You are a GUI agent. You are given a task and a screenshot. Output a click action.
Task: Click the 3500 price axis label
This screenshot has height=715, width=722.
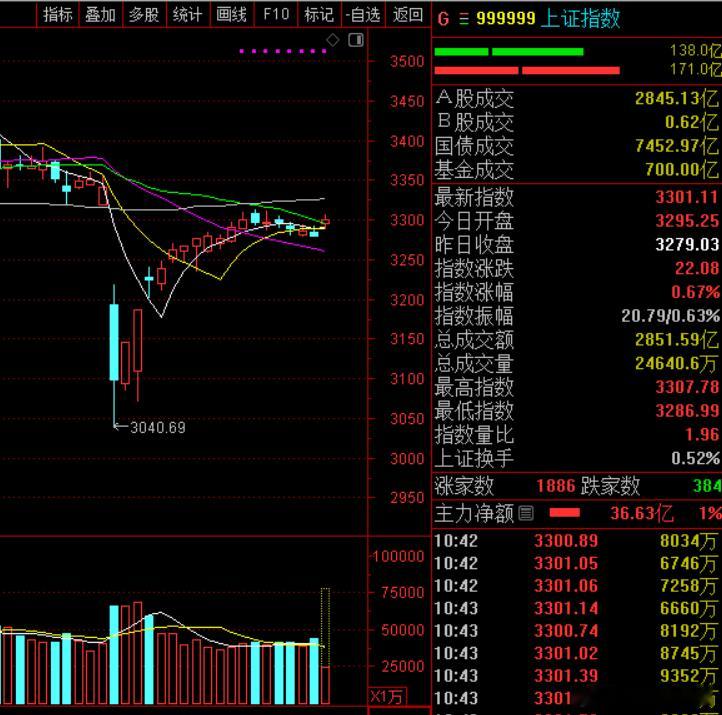coord(407,62)
